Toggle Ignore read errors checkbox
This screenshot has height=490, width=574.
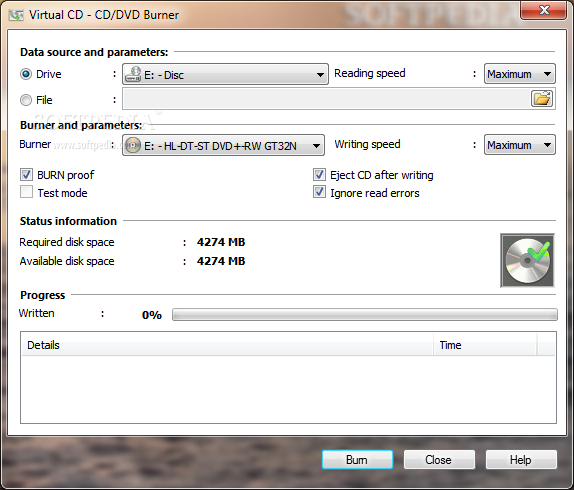(319, 192)
